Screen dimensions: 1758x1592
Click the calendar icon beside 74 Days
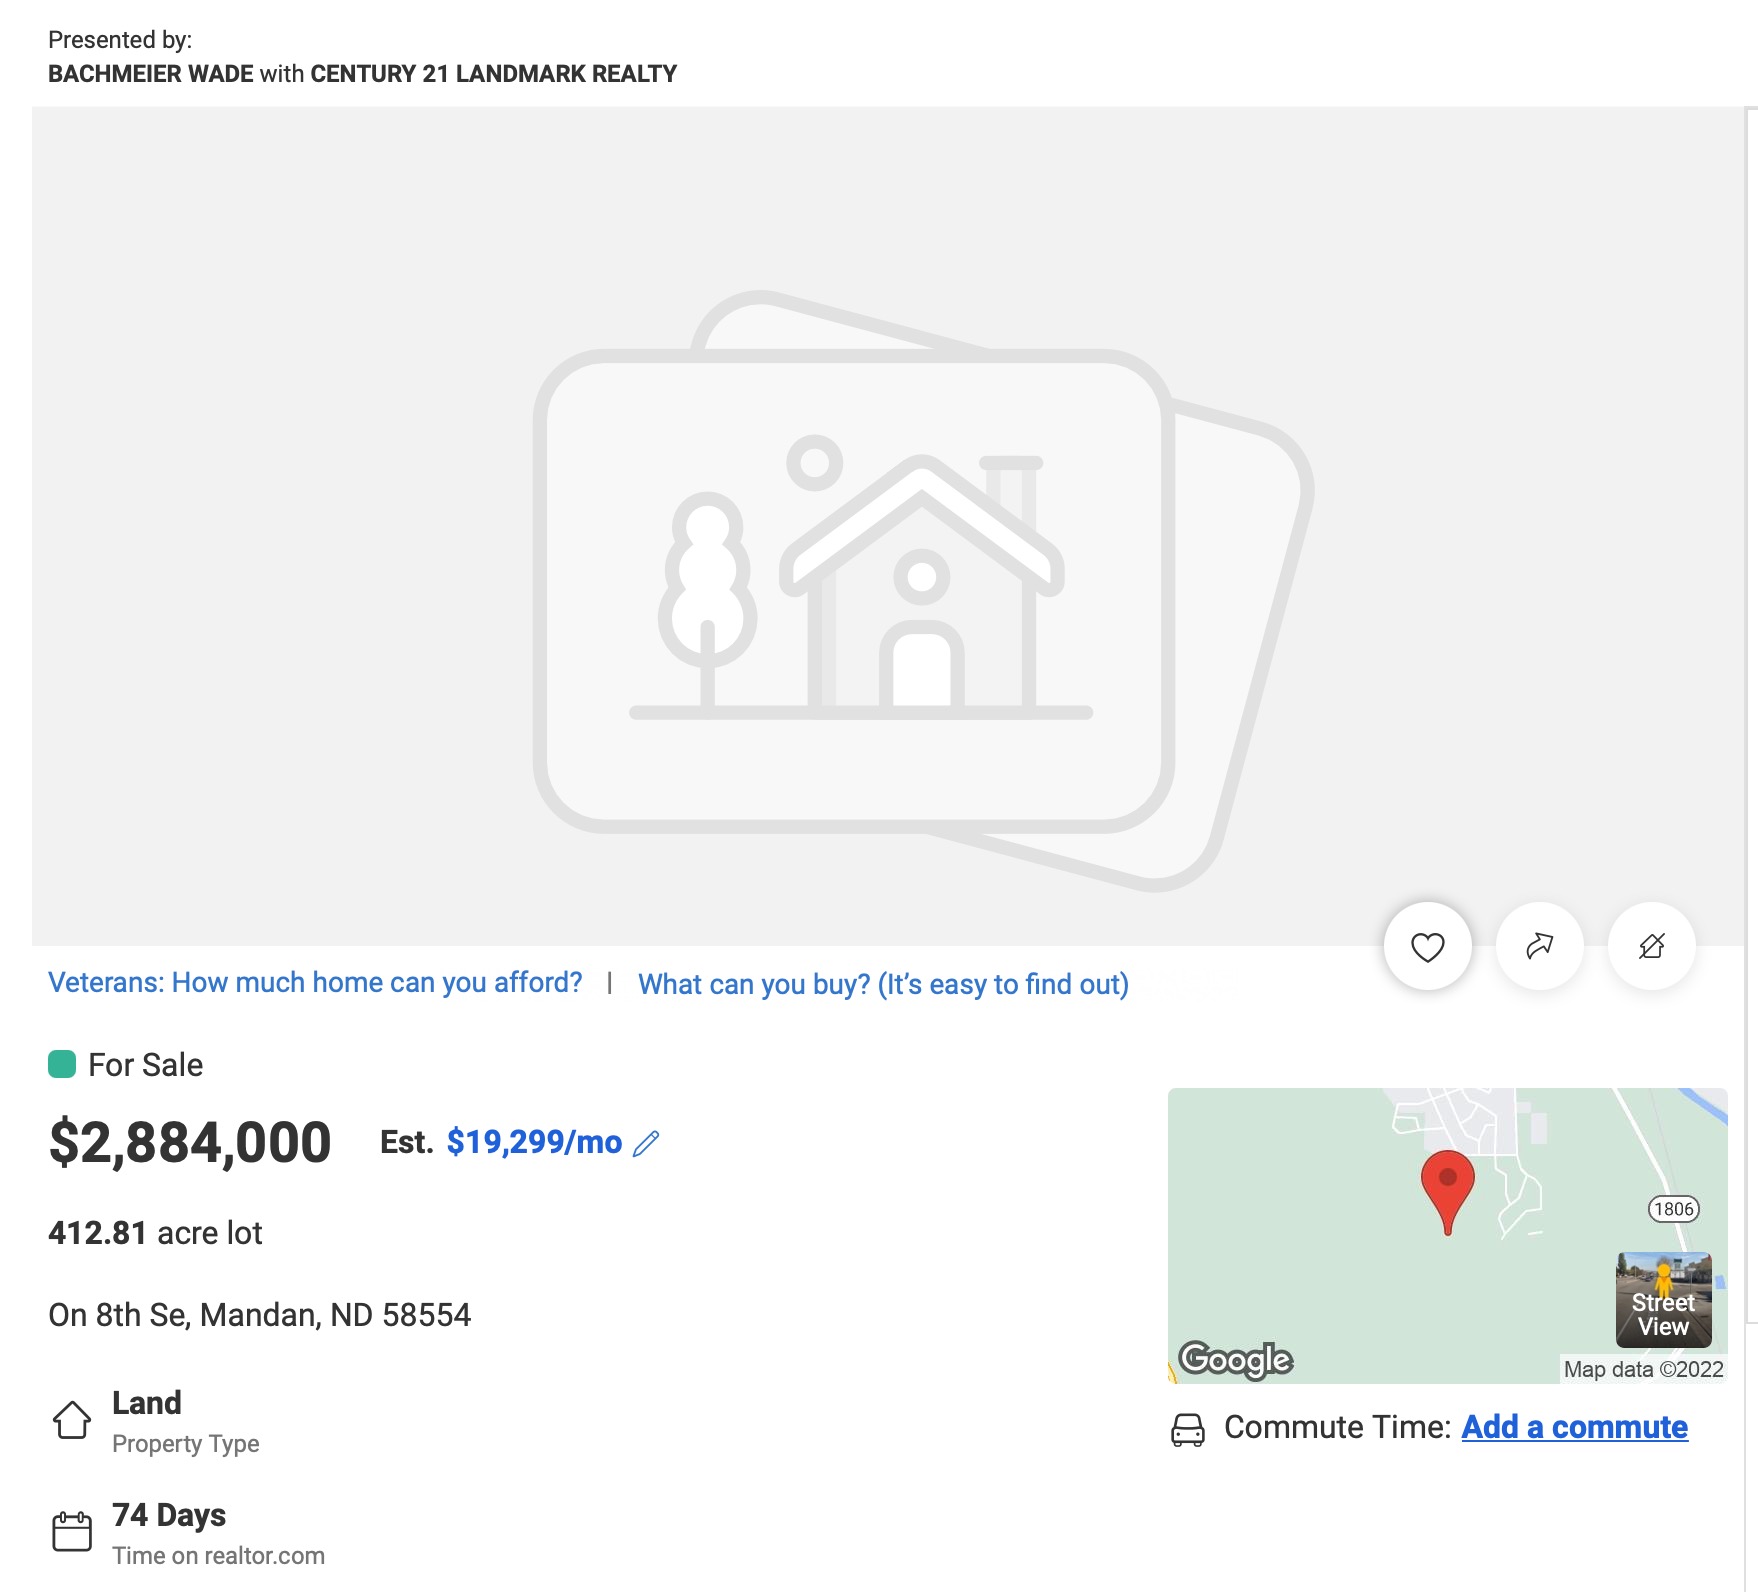(x=72, y=1532)
